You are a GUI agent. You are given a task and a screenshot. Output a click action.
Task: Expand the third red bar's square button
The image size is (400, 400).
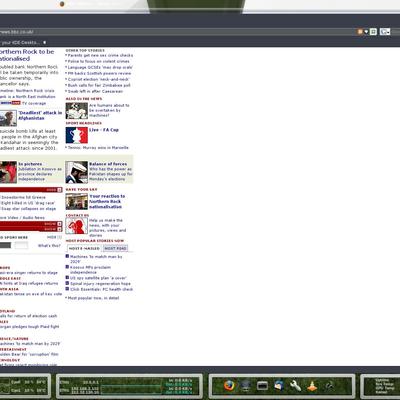[59, 229]
